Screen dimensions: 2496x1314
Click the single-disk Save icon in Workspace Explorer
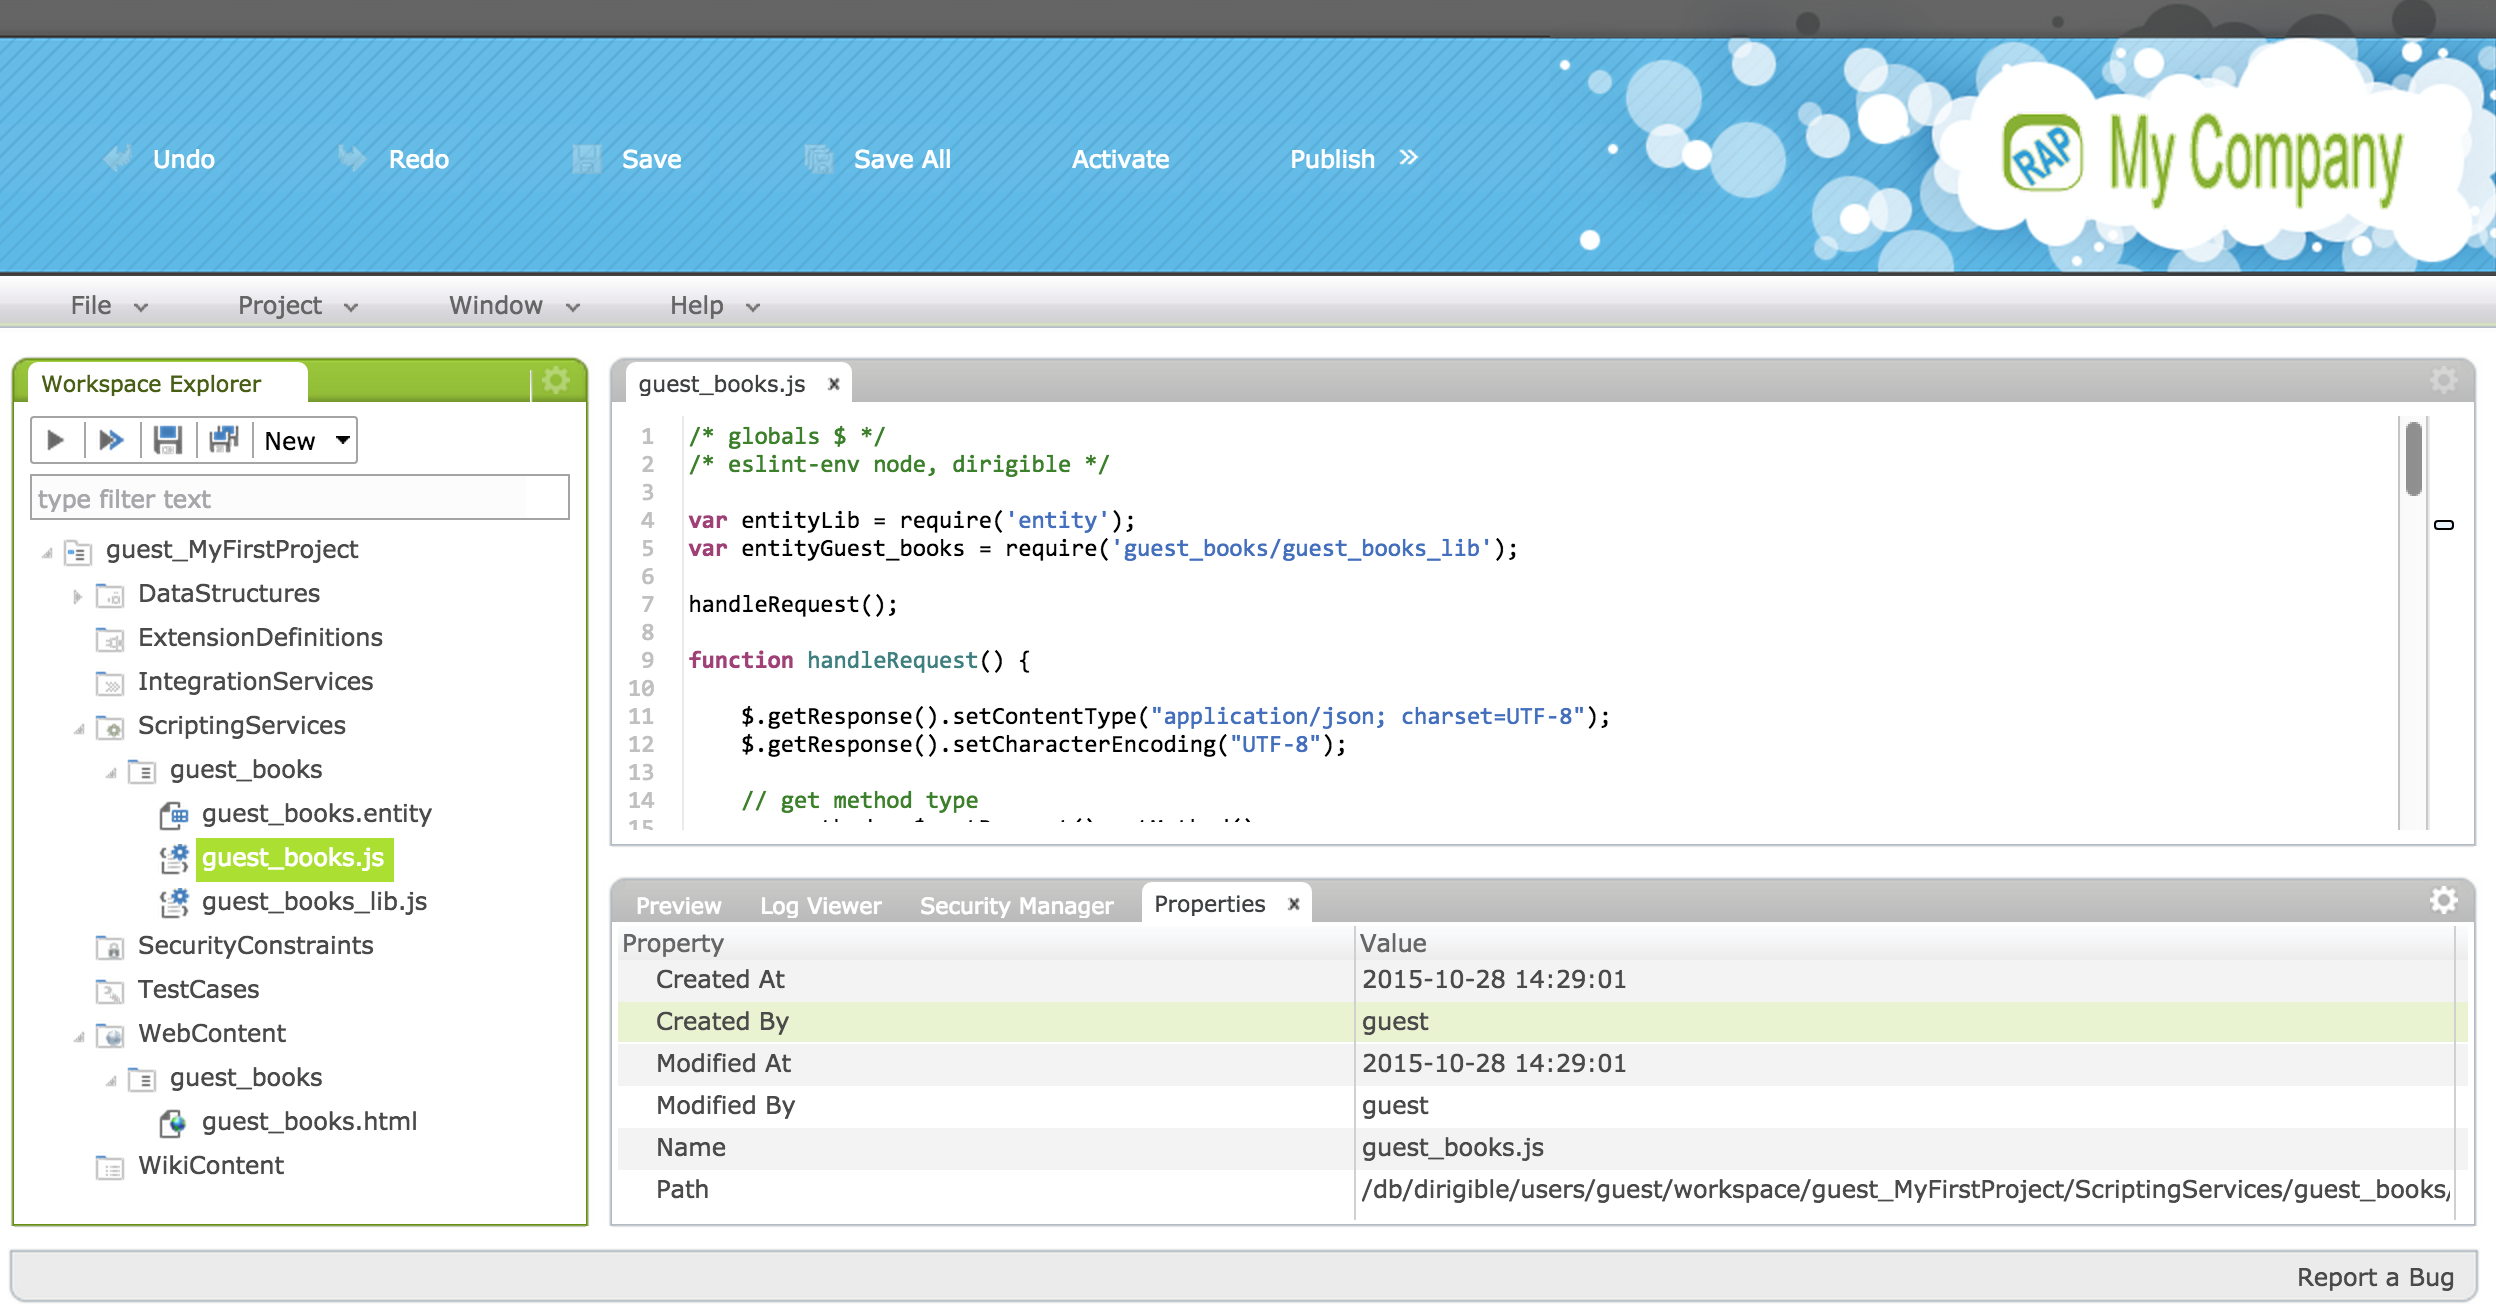tap(167, 440)
